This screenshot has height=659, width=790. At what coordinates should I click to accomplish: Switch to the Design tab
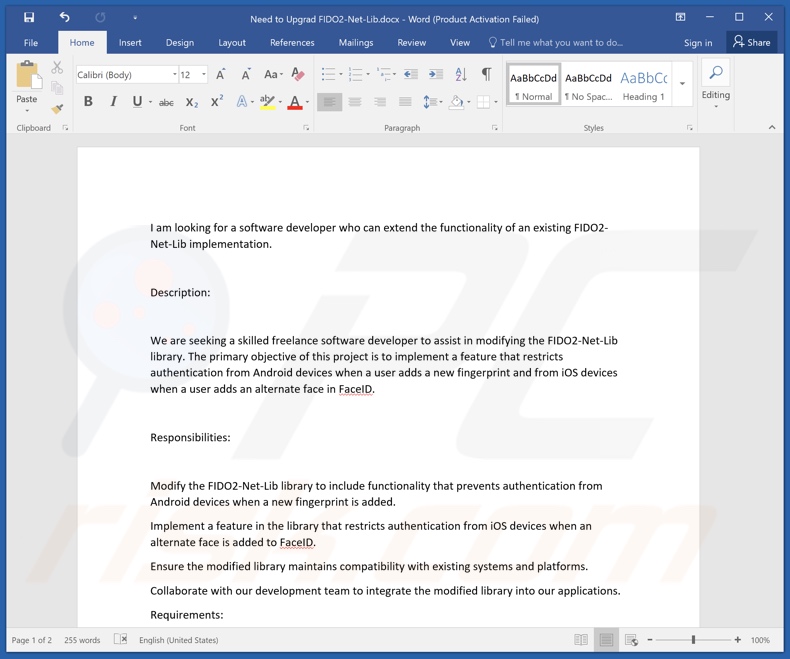tap(180, 43)
